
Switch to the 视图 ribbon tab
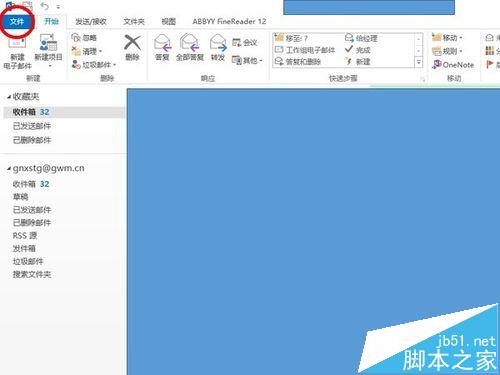coord(168,22)
